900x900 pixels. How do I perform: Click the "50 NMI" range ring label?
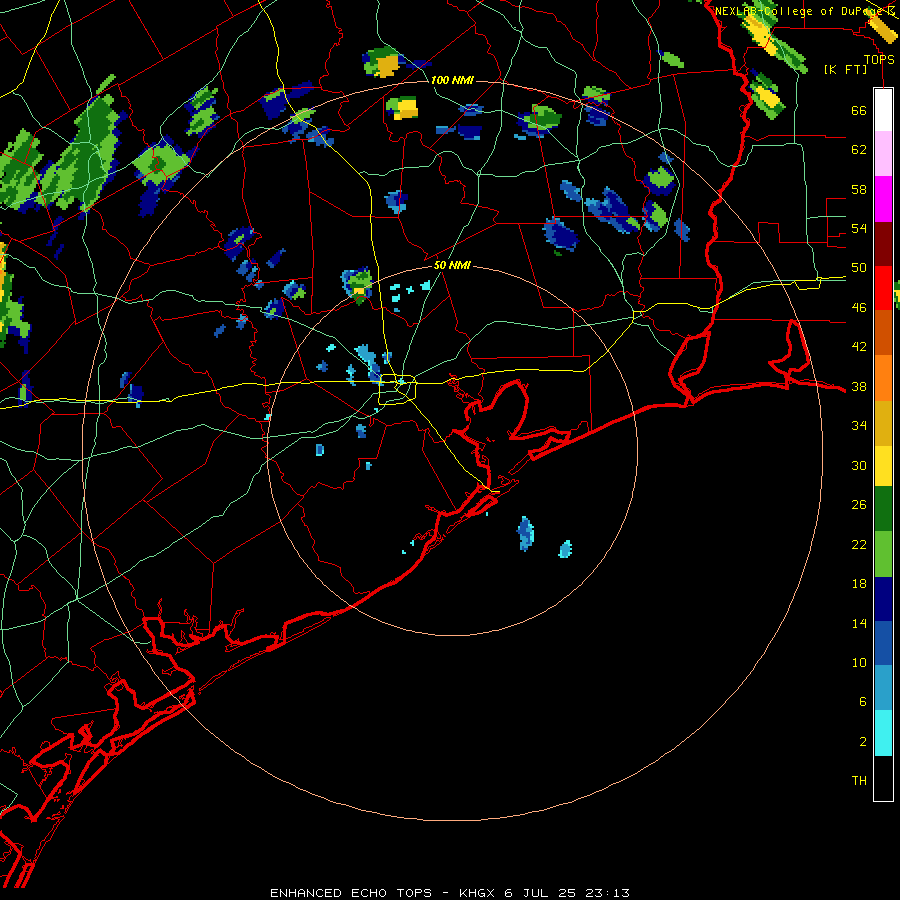(x=452, y=265)
